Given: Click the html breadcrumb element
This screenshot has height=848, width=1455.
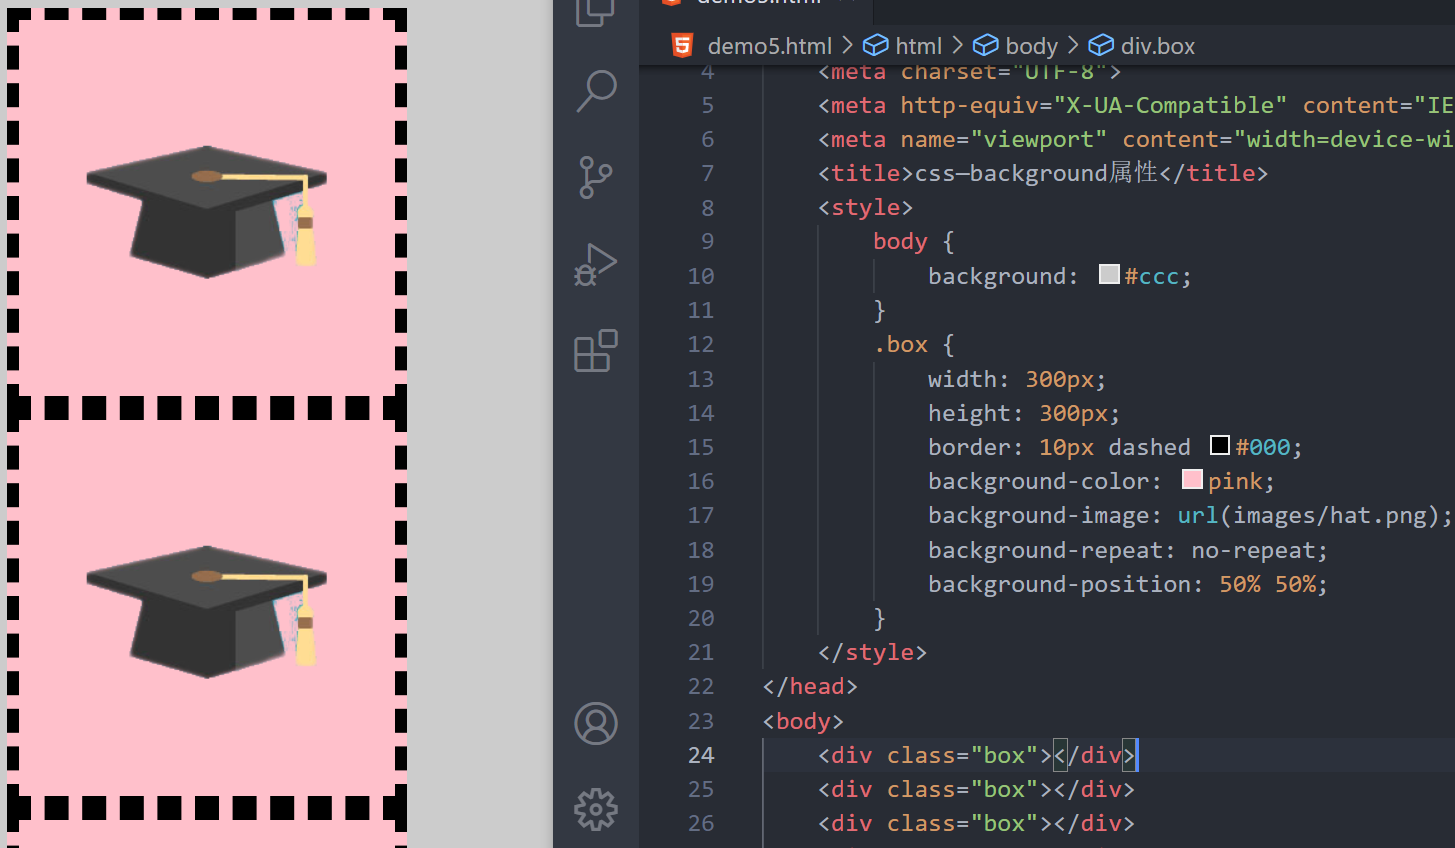Looking at the screenshot, I should click(918, 45).
